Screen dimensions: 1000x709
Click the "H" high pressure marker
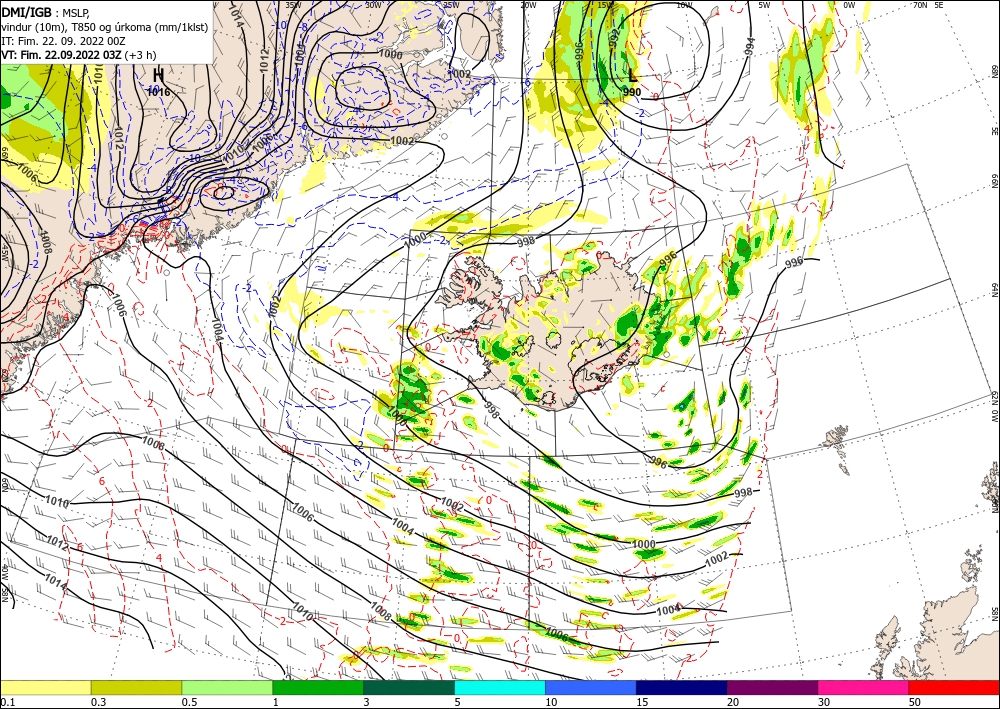click(158, 75)
